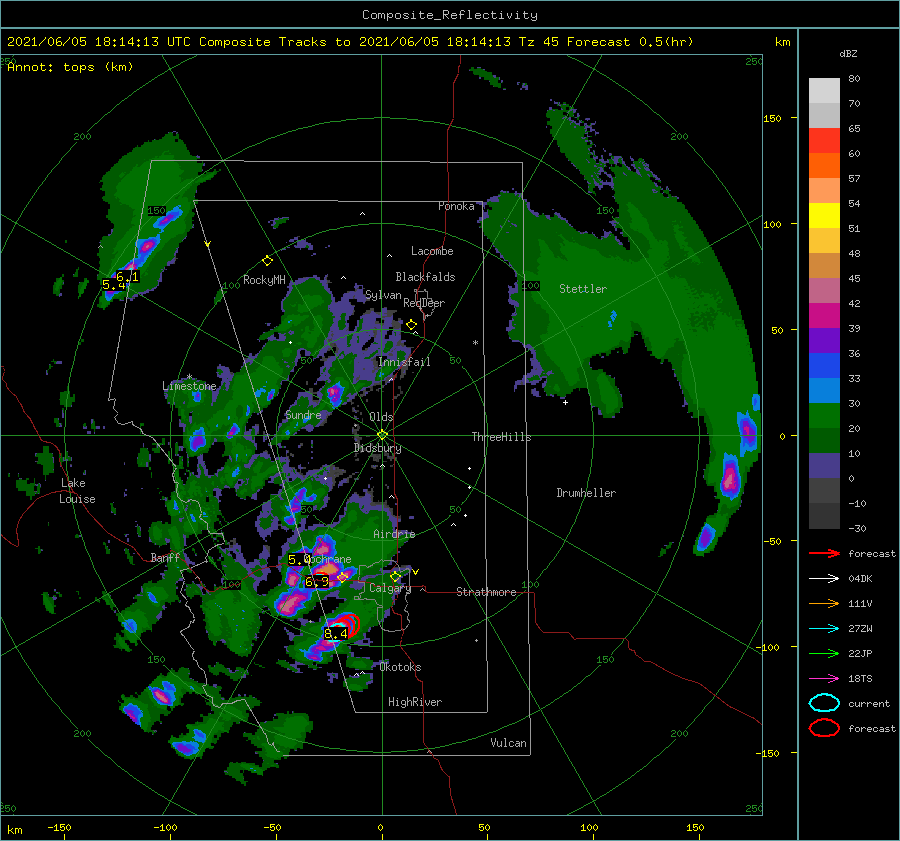Select the 5.0 storm top near Cochrane
Image resolution: width=900 pixels, height=841 pixels.
[x=299, y=559]
